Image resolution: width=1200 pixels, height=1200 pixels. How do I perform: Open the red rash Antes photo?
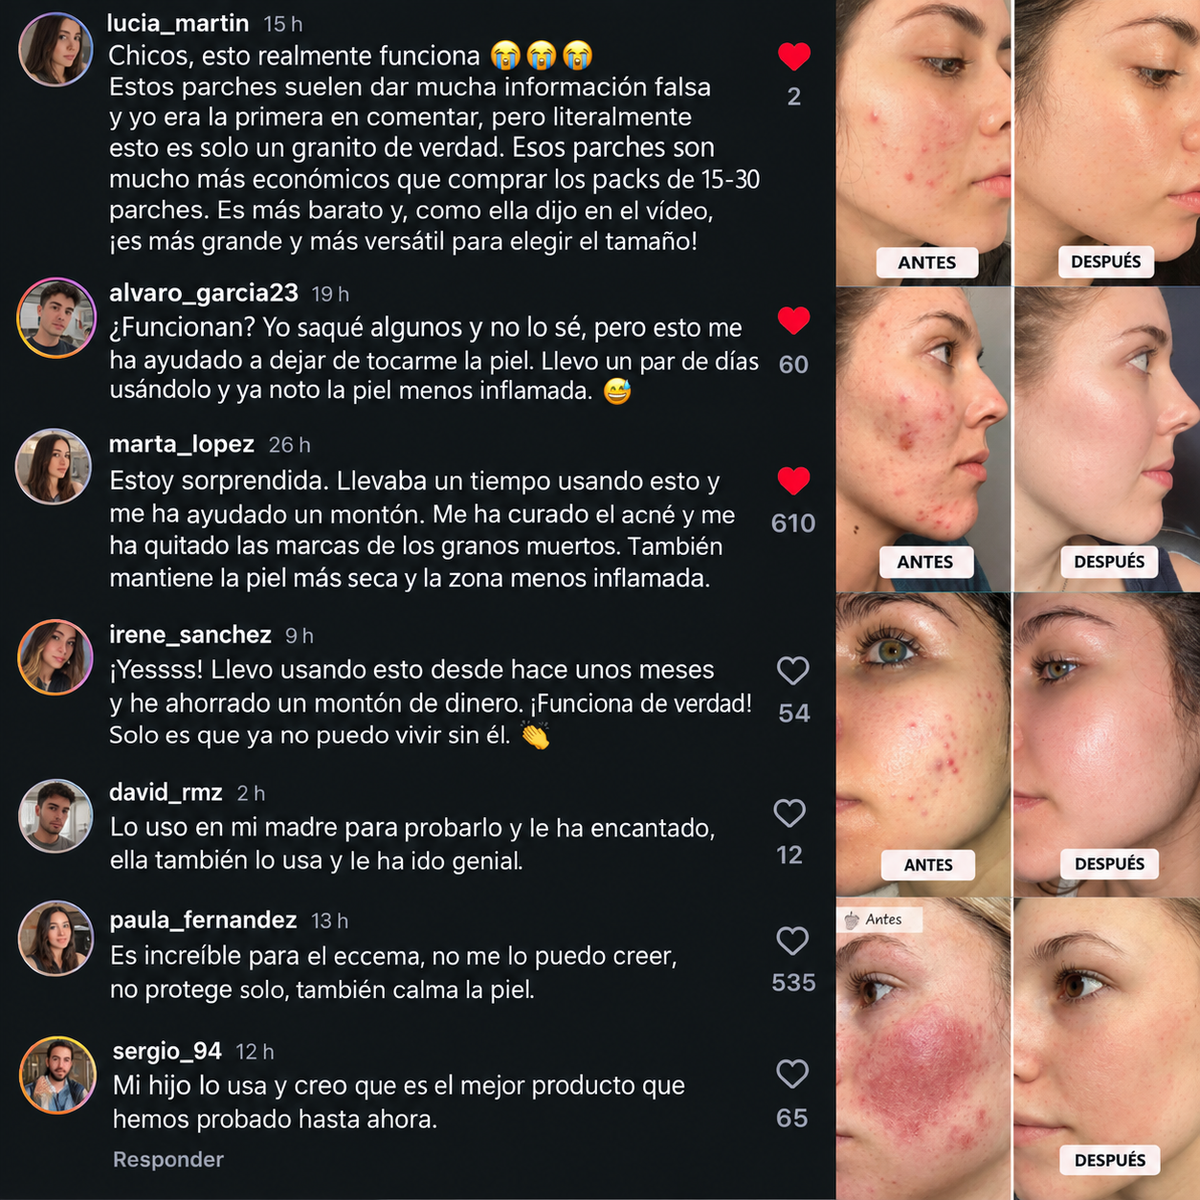923,1048
